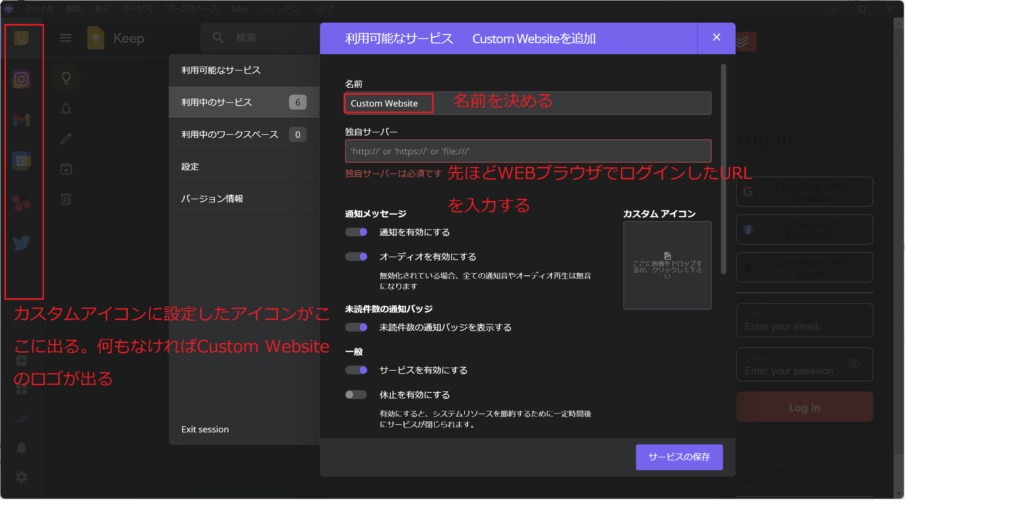Click the '独自サーバー' URL input field
This screenshot has height=521, width=1024.
pyautogui.click(x=528, y=151)
